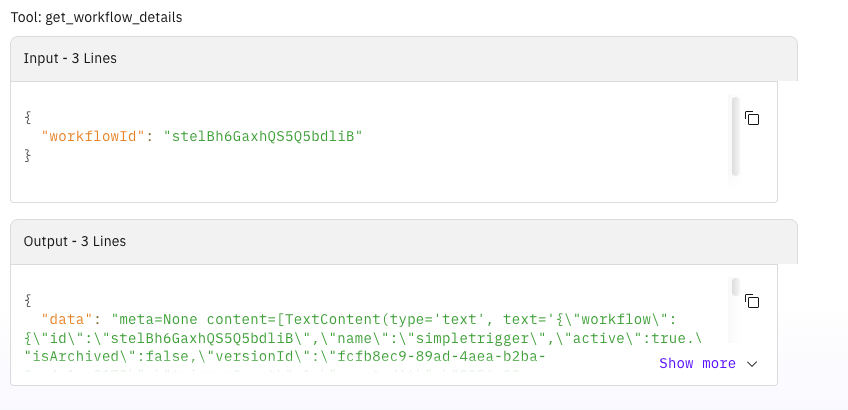848x410 pixels.
Task: Expand output using chevron beside Show more
Action: point(752,364)
